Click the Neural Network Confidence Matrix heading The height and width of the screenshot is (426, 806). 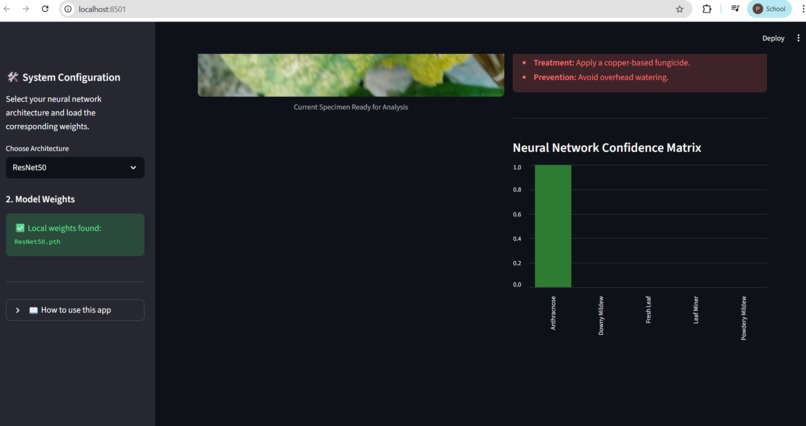click(x=607, y=147)
